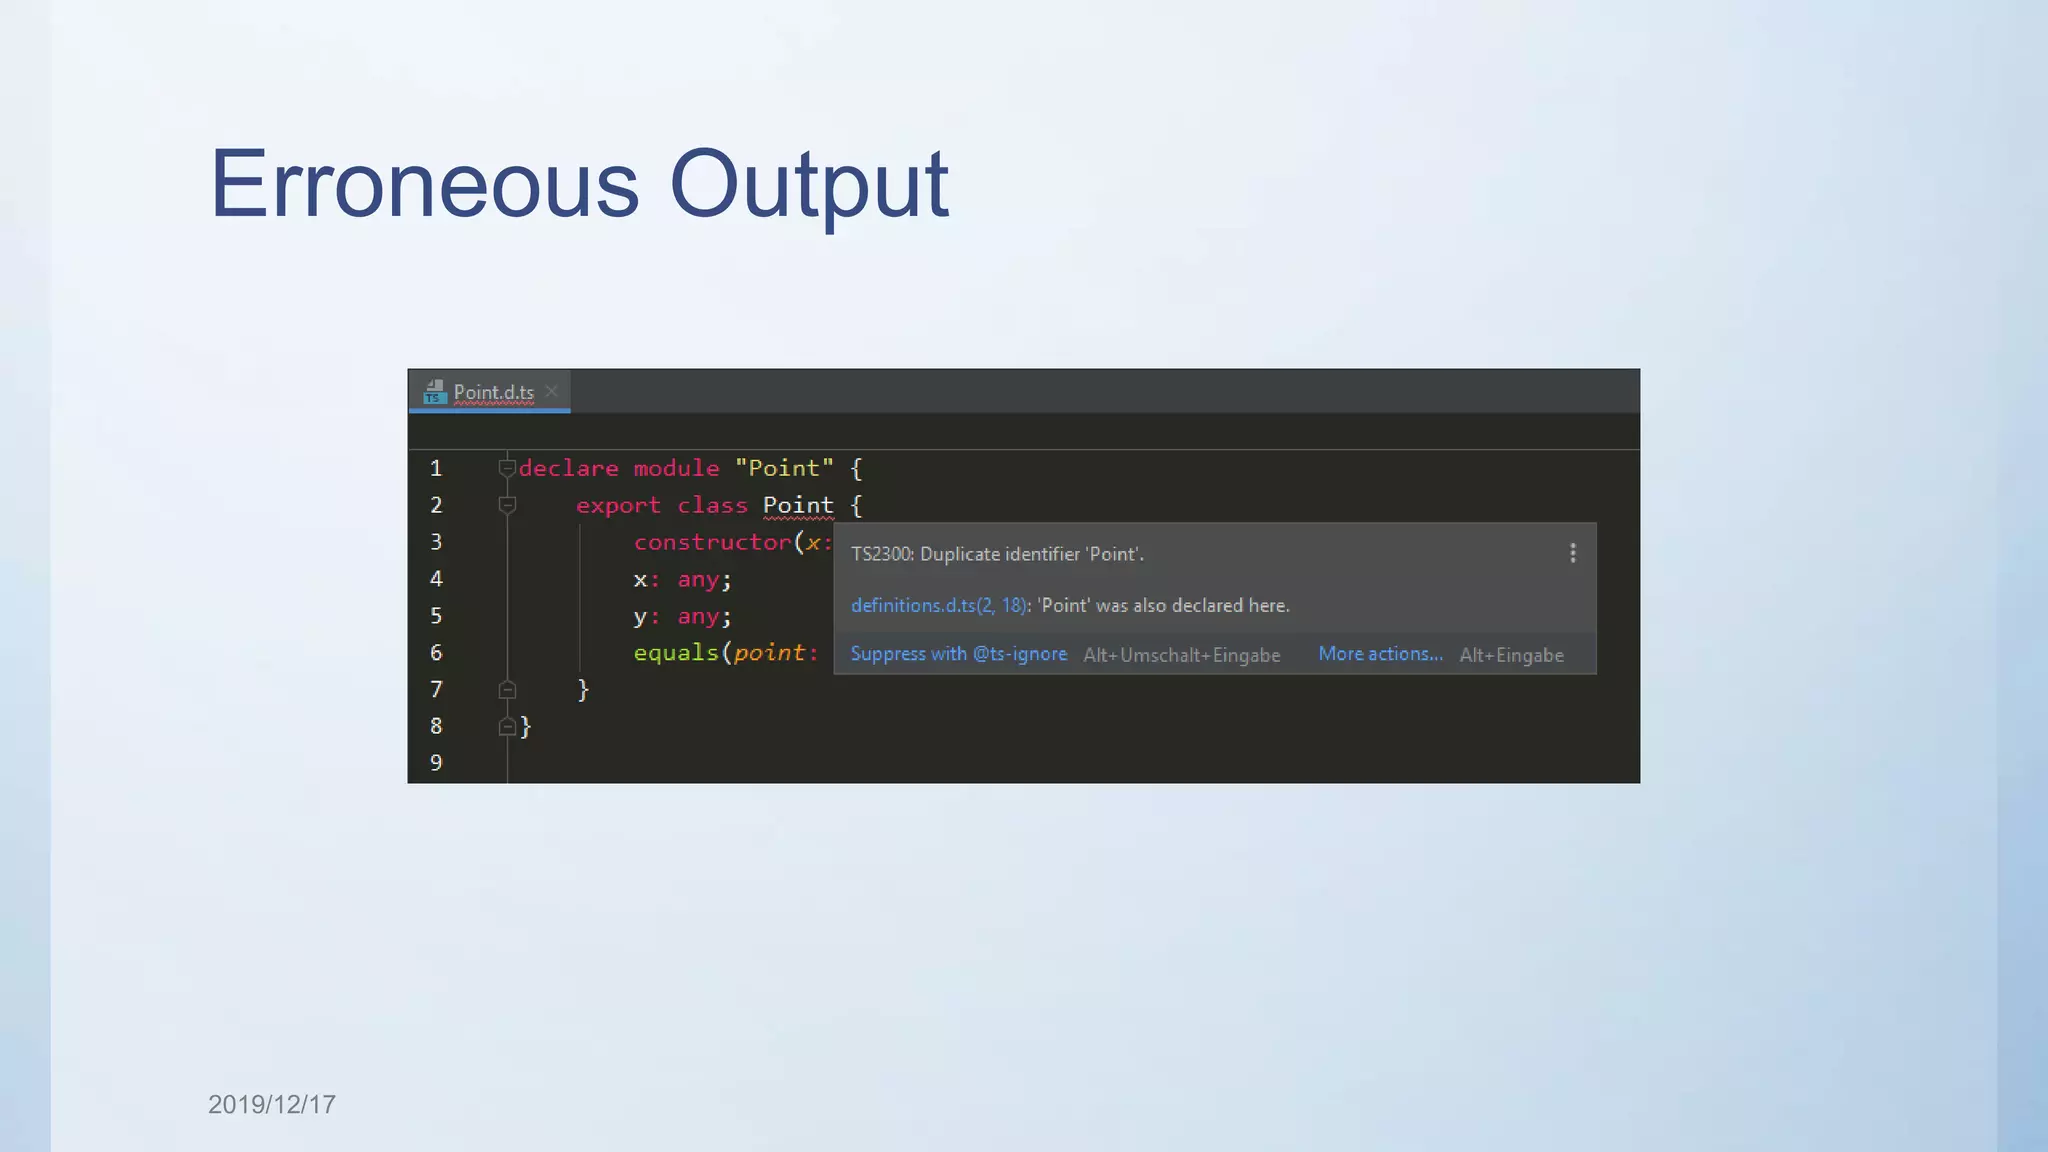This screenshot has height=1152, width=2048.
Task: Click the declare keyword on line 1
Action: pos(569,468)
